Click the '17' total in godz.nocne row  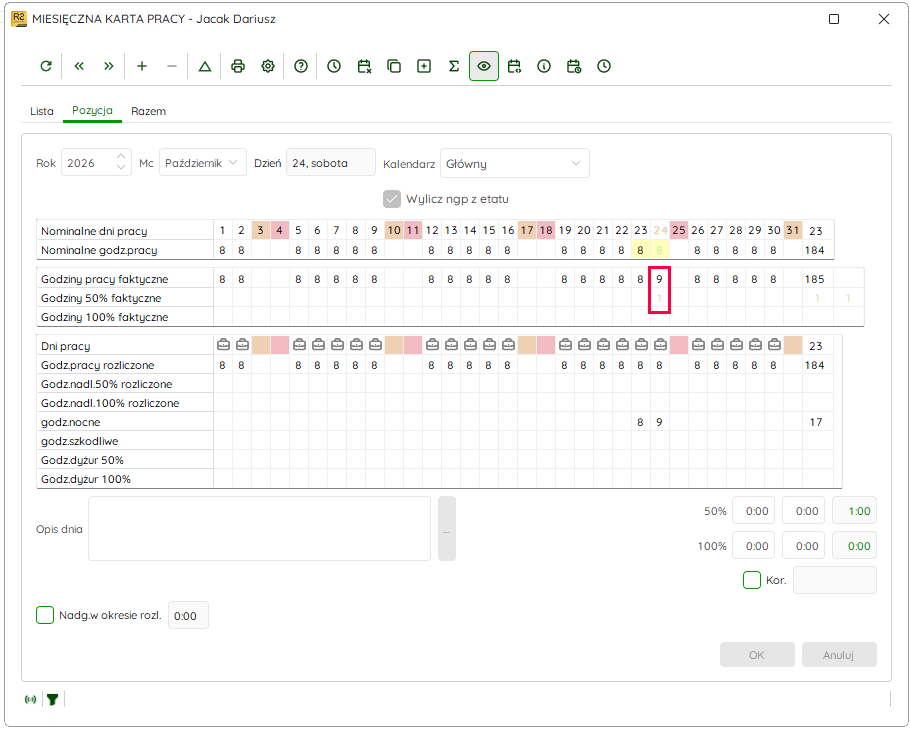(815, 422)
